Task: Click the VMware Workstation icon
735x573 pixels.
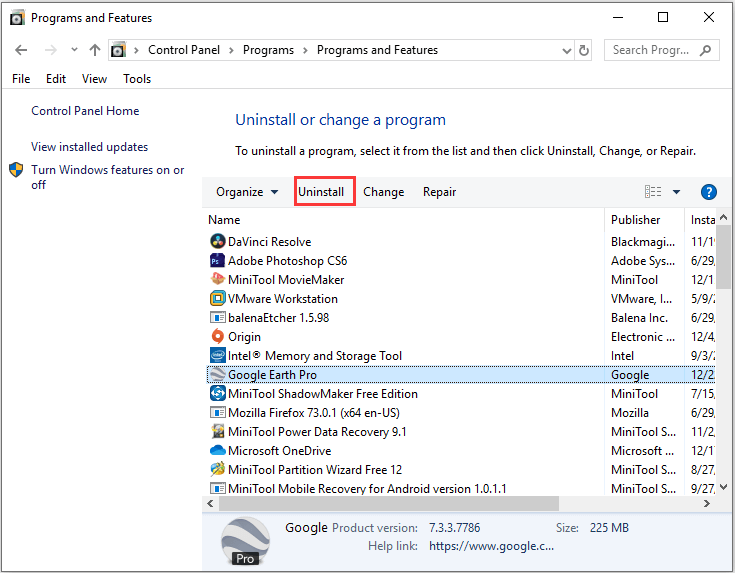Action: [218, 299]
